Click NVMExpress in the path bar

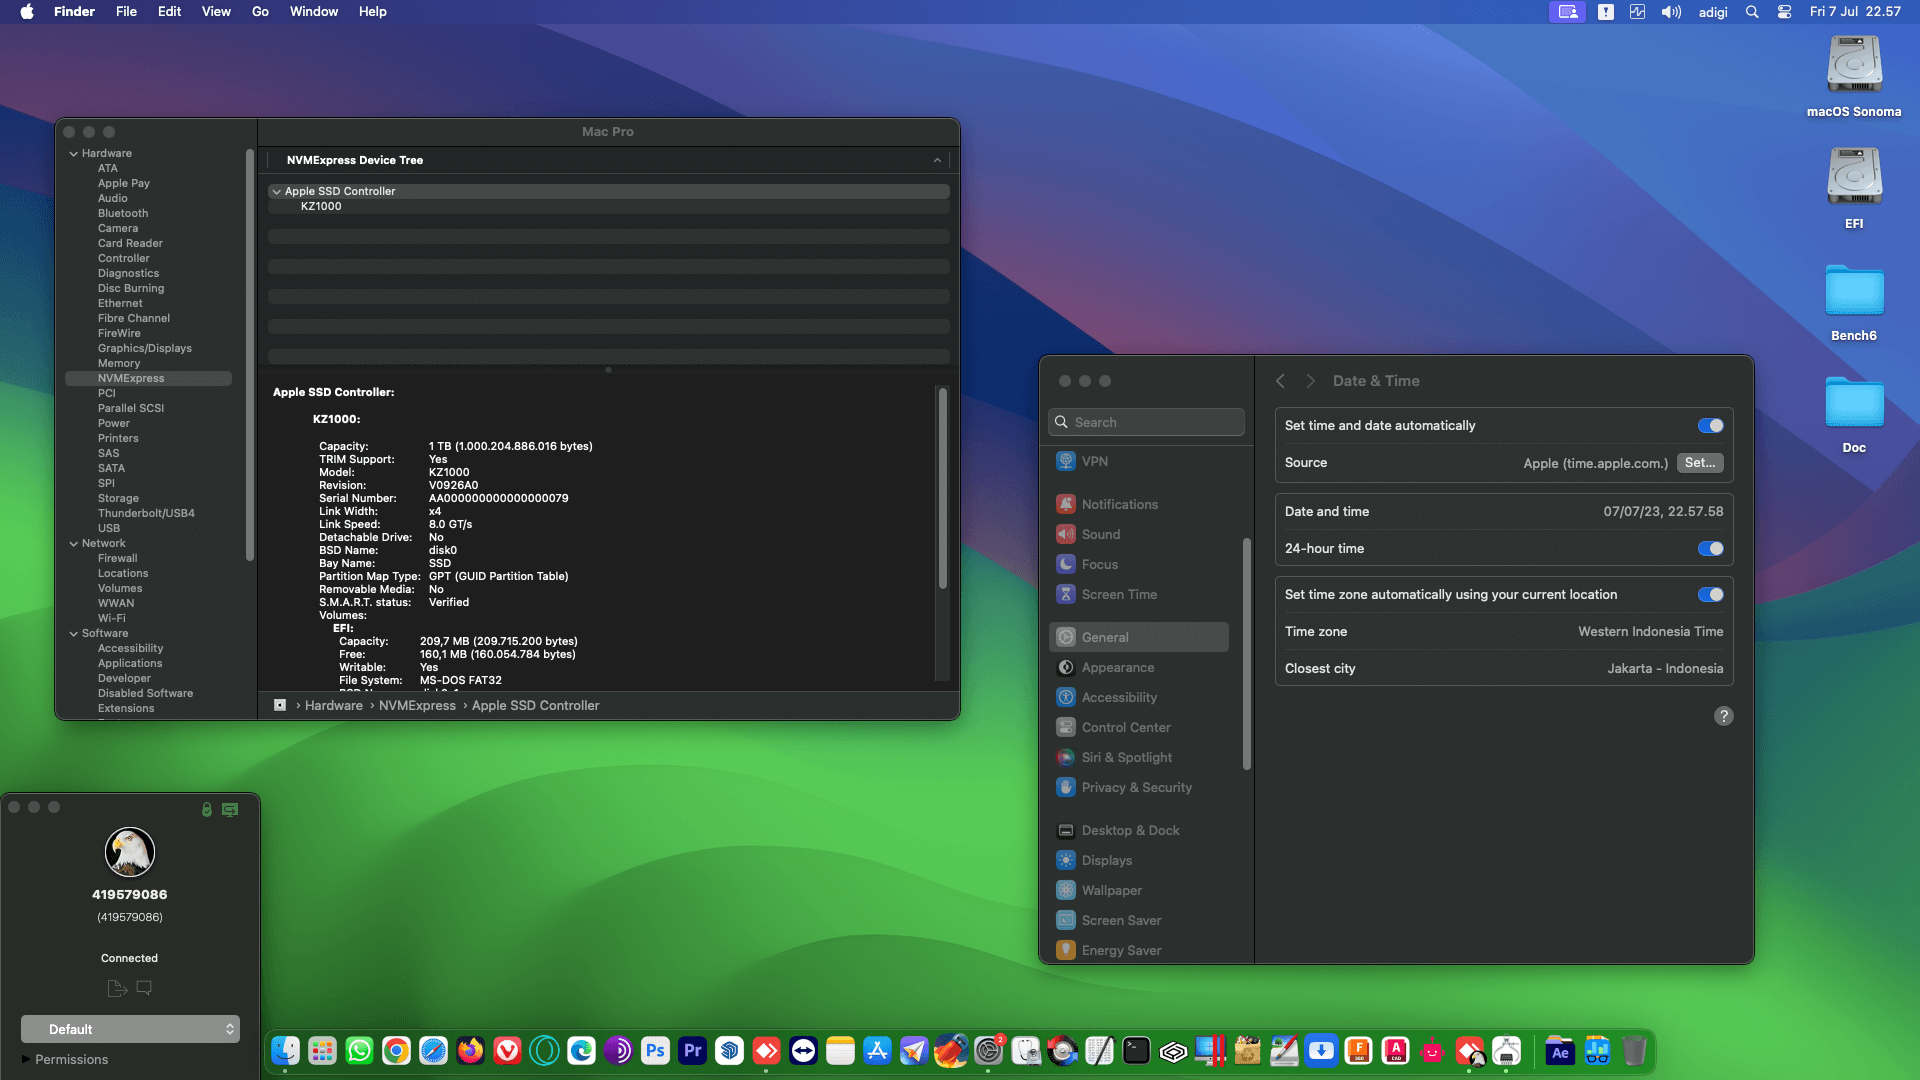tap(417, 706)
